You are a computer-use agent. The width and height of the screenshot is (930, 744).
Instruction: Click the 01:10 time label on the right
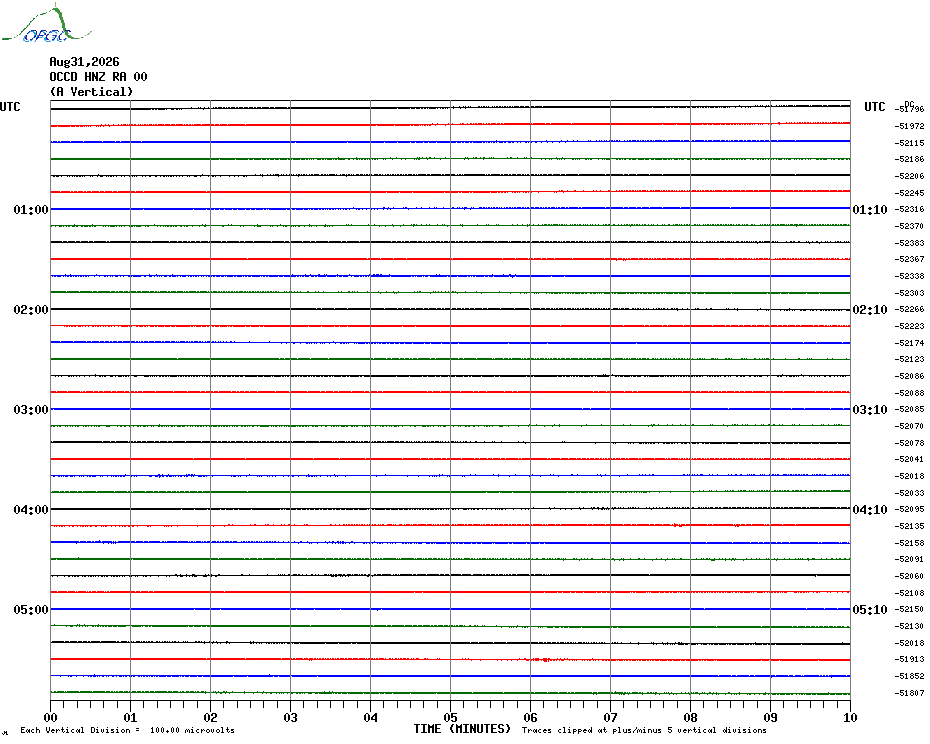tap(870, 209)
